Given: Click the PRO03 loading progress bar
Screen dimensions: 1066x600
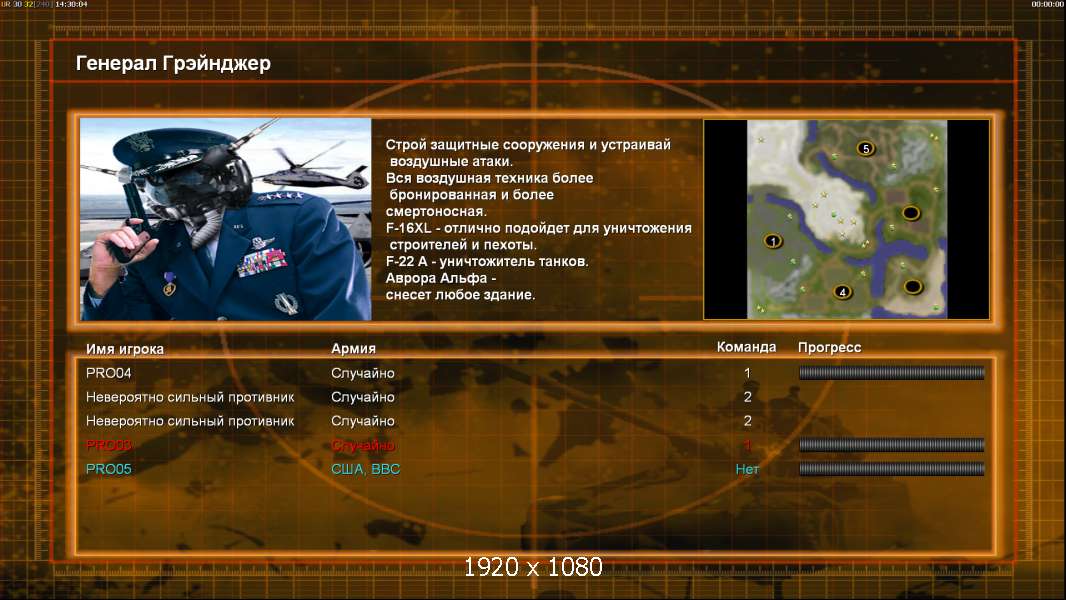Looking at the screenshot, I should point(891,445).
